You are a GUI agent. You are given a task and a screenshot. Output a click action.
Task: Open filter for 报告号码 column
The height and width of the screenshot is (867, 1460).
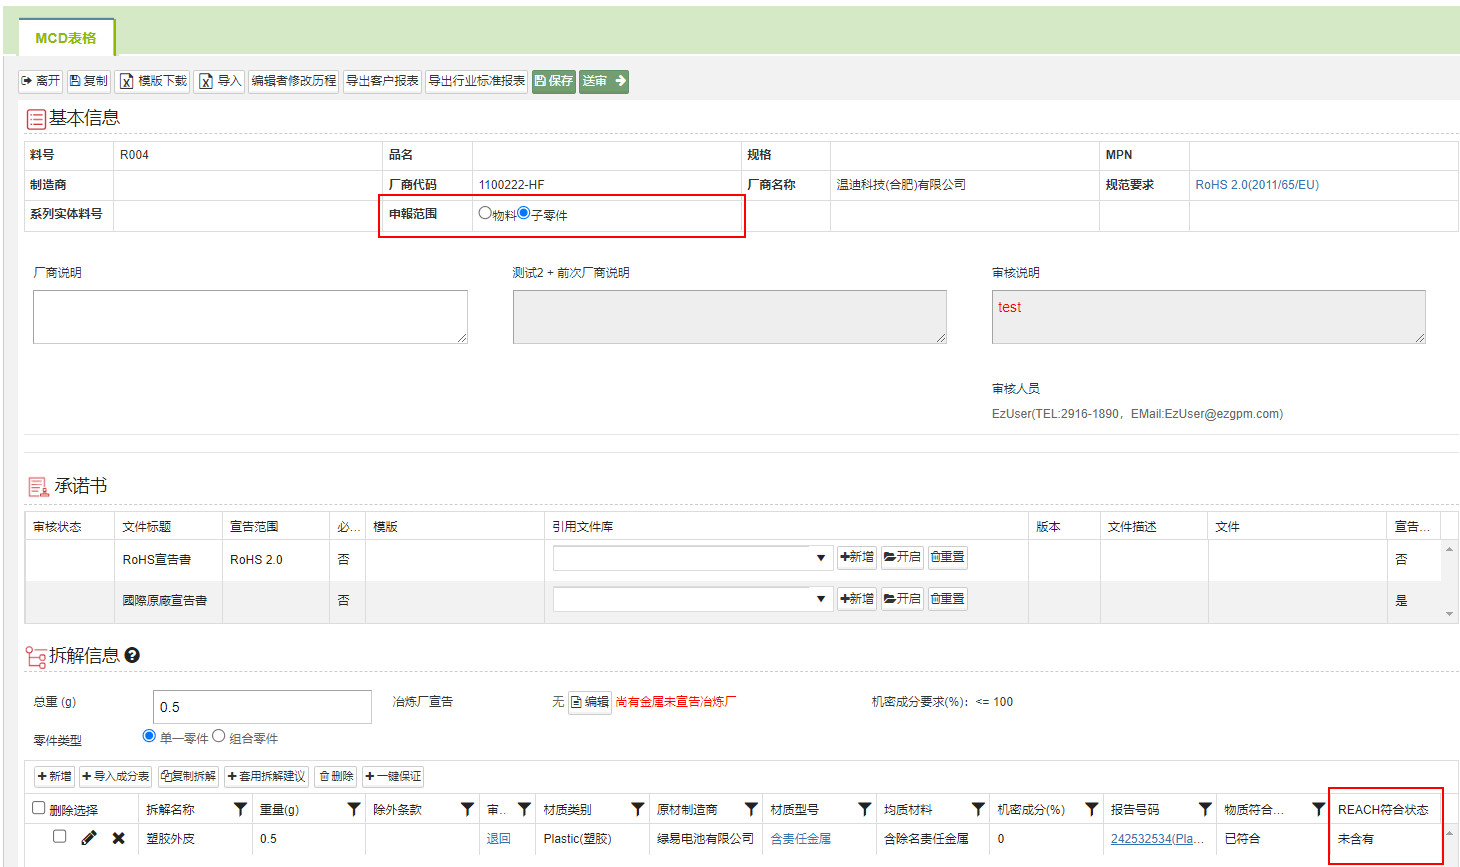tap(1205, 809)
